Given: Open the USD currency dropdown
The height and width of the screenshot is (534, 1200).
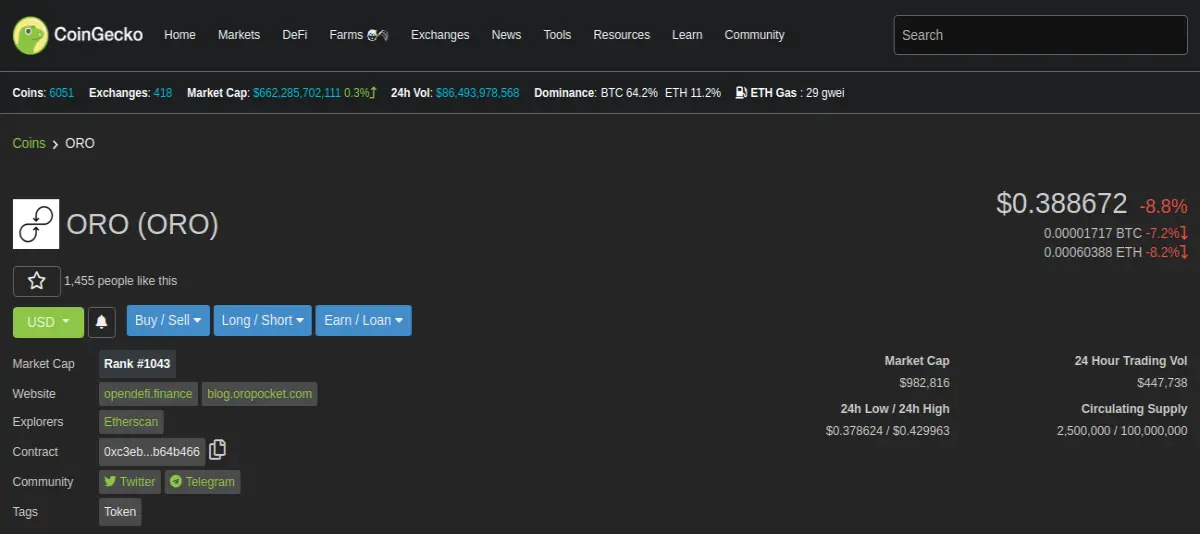Looking at the screenshot, I should 48,321.
